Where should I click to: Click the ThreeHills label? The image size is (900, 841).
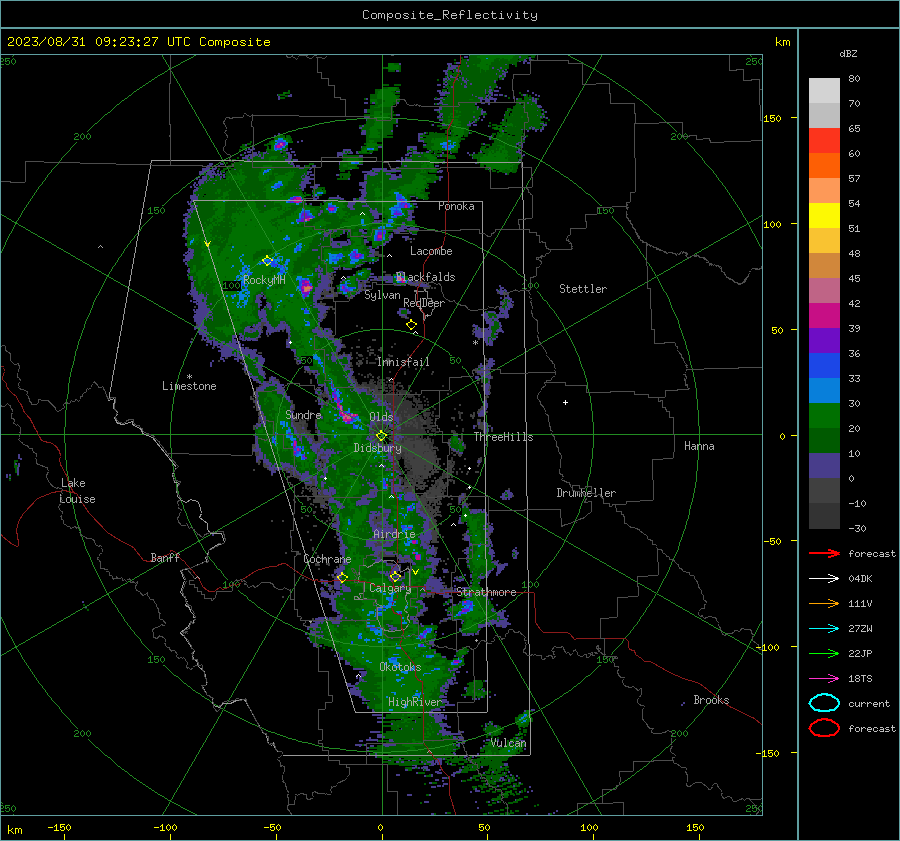[x=503, y=437]
